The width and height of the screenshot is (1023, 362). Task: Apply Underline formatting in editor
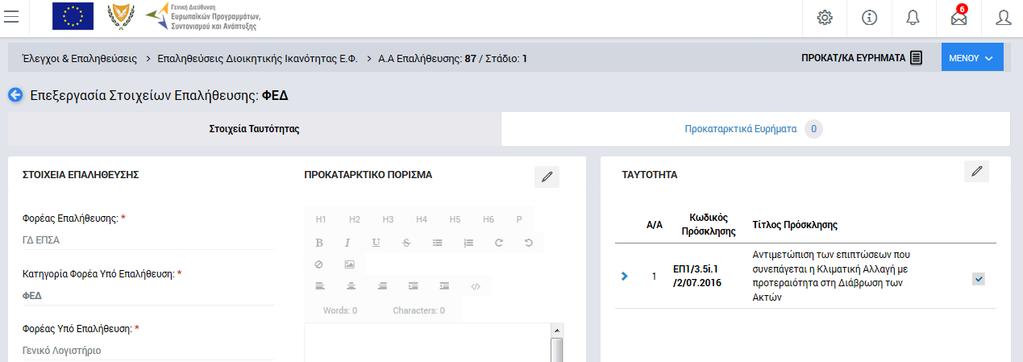(x=376, y=243)
